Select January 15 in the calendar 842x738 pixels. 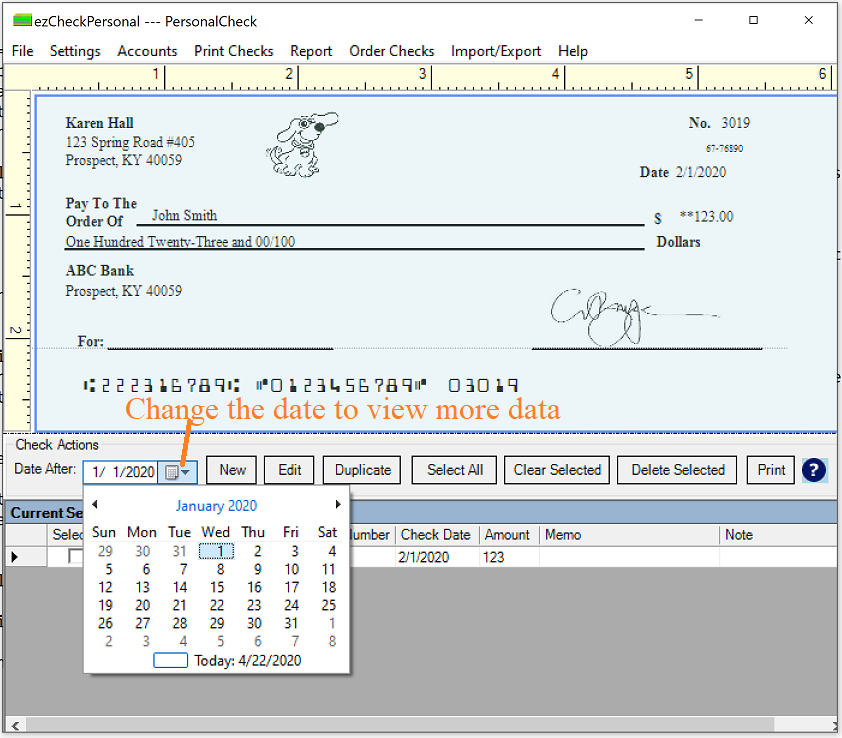(217, 588)
